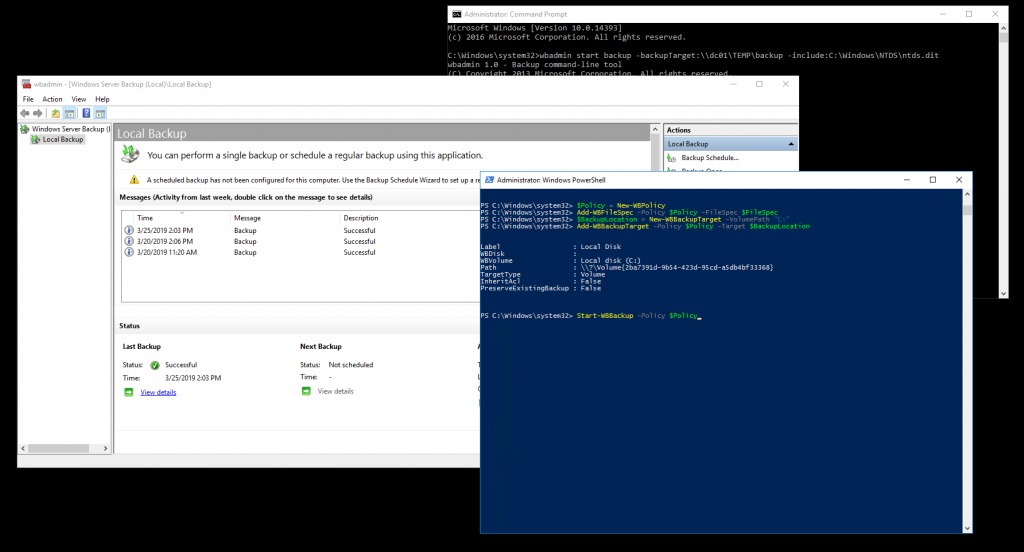
Task: Open the View menu in wbadmin
Action: [x=78, y=100]
